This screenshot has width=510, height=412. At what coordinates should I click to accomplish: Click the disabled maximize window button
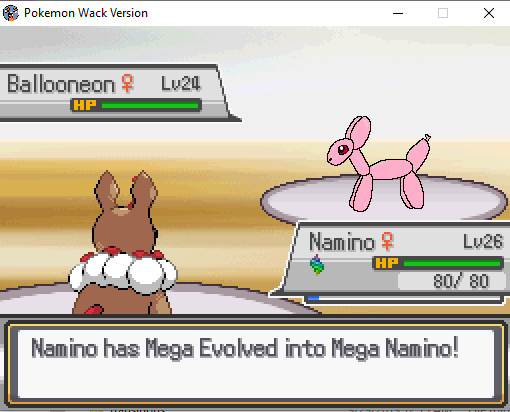[443, 13]
